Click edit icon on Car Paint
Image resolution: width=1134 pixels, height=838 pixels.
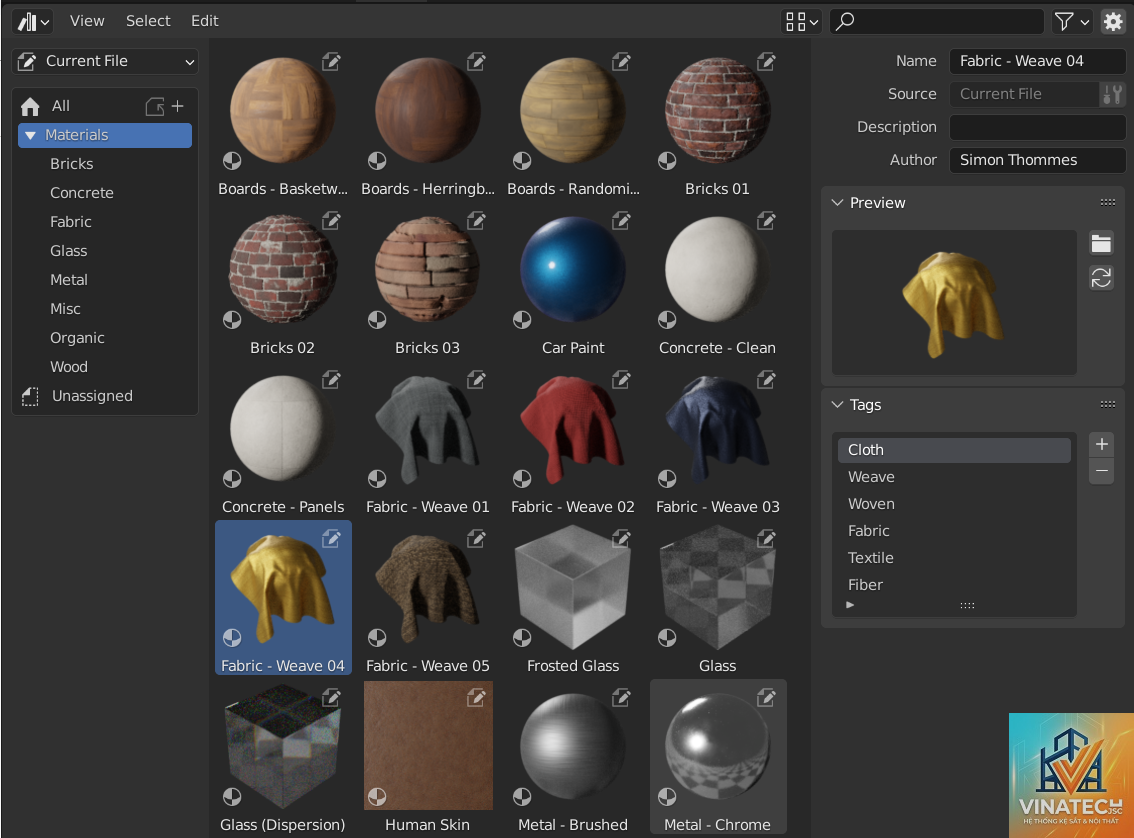[x=621, y=221]
